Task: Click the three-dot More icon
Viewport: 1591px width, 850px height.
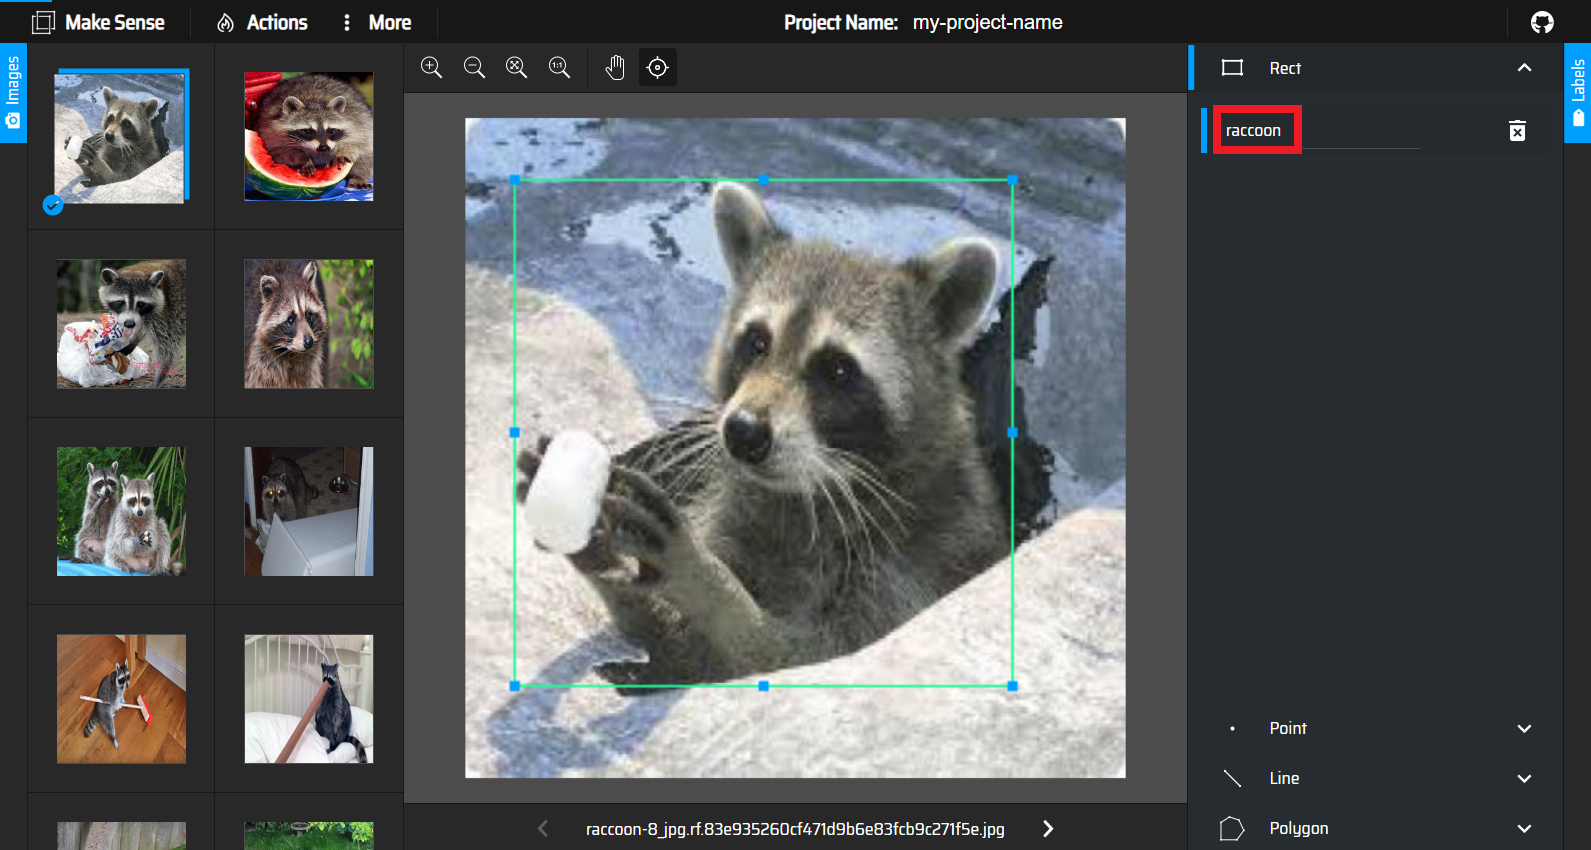Action: (x=347, y=22)
